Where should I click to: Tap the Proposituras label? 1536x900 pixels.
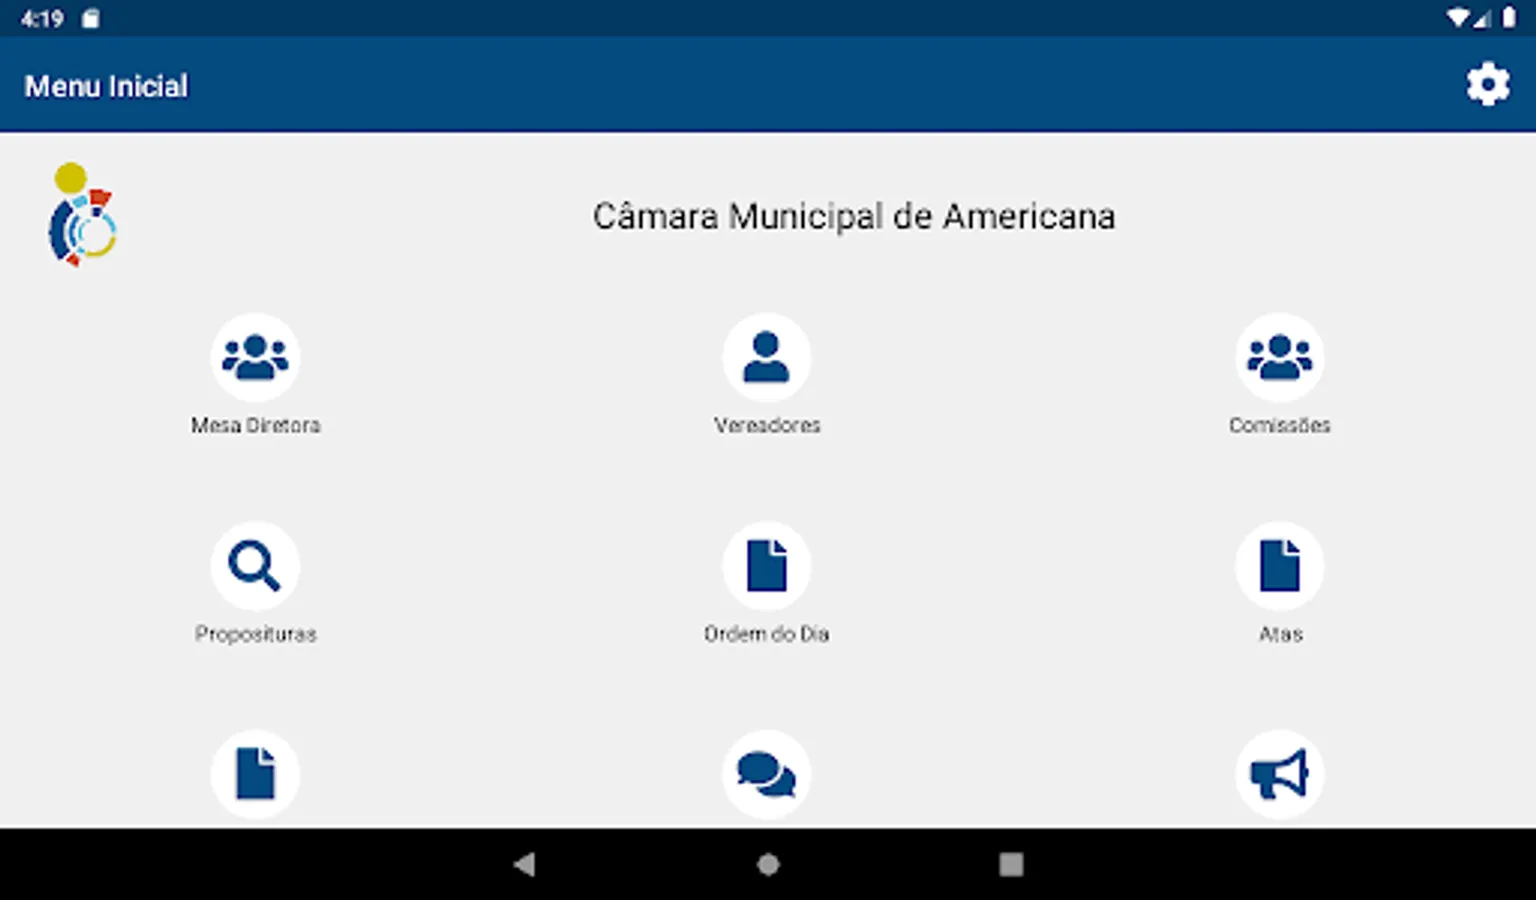point(255,634)
